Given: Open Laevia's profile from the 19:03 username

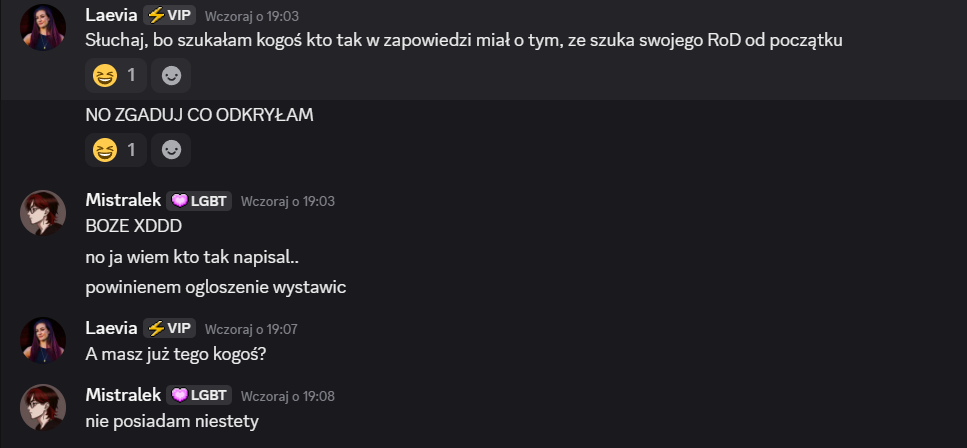Looking at the screenshot, I should click(x=113, y=15).
